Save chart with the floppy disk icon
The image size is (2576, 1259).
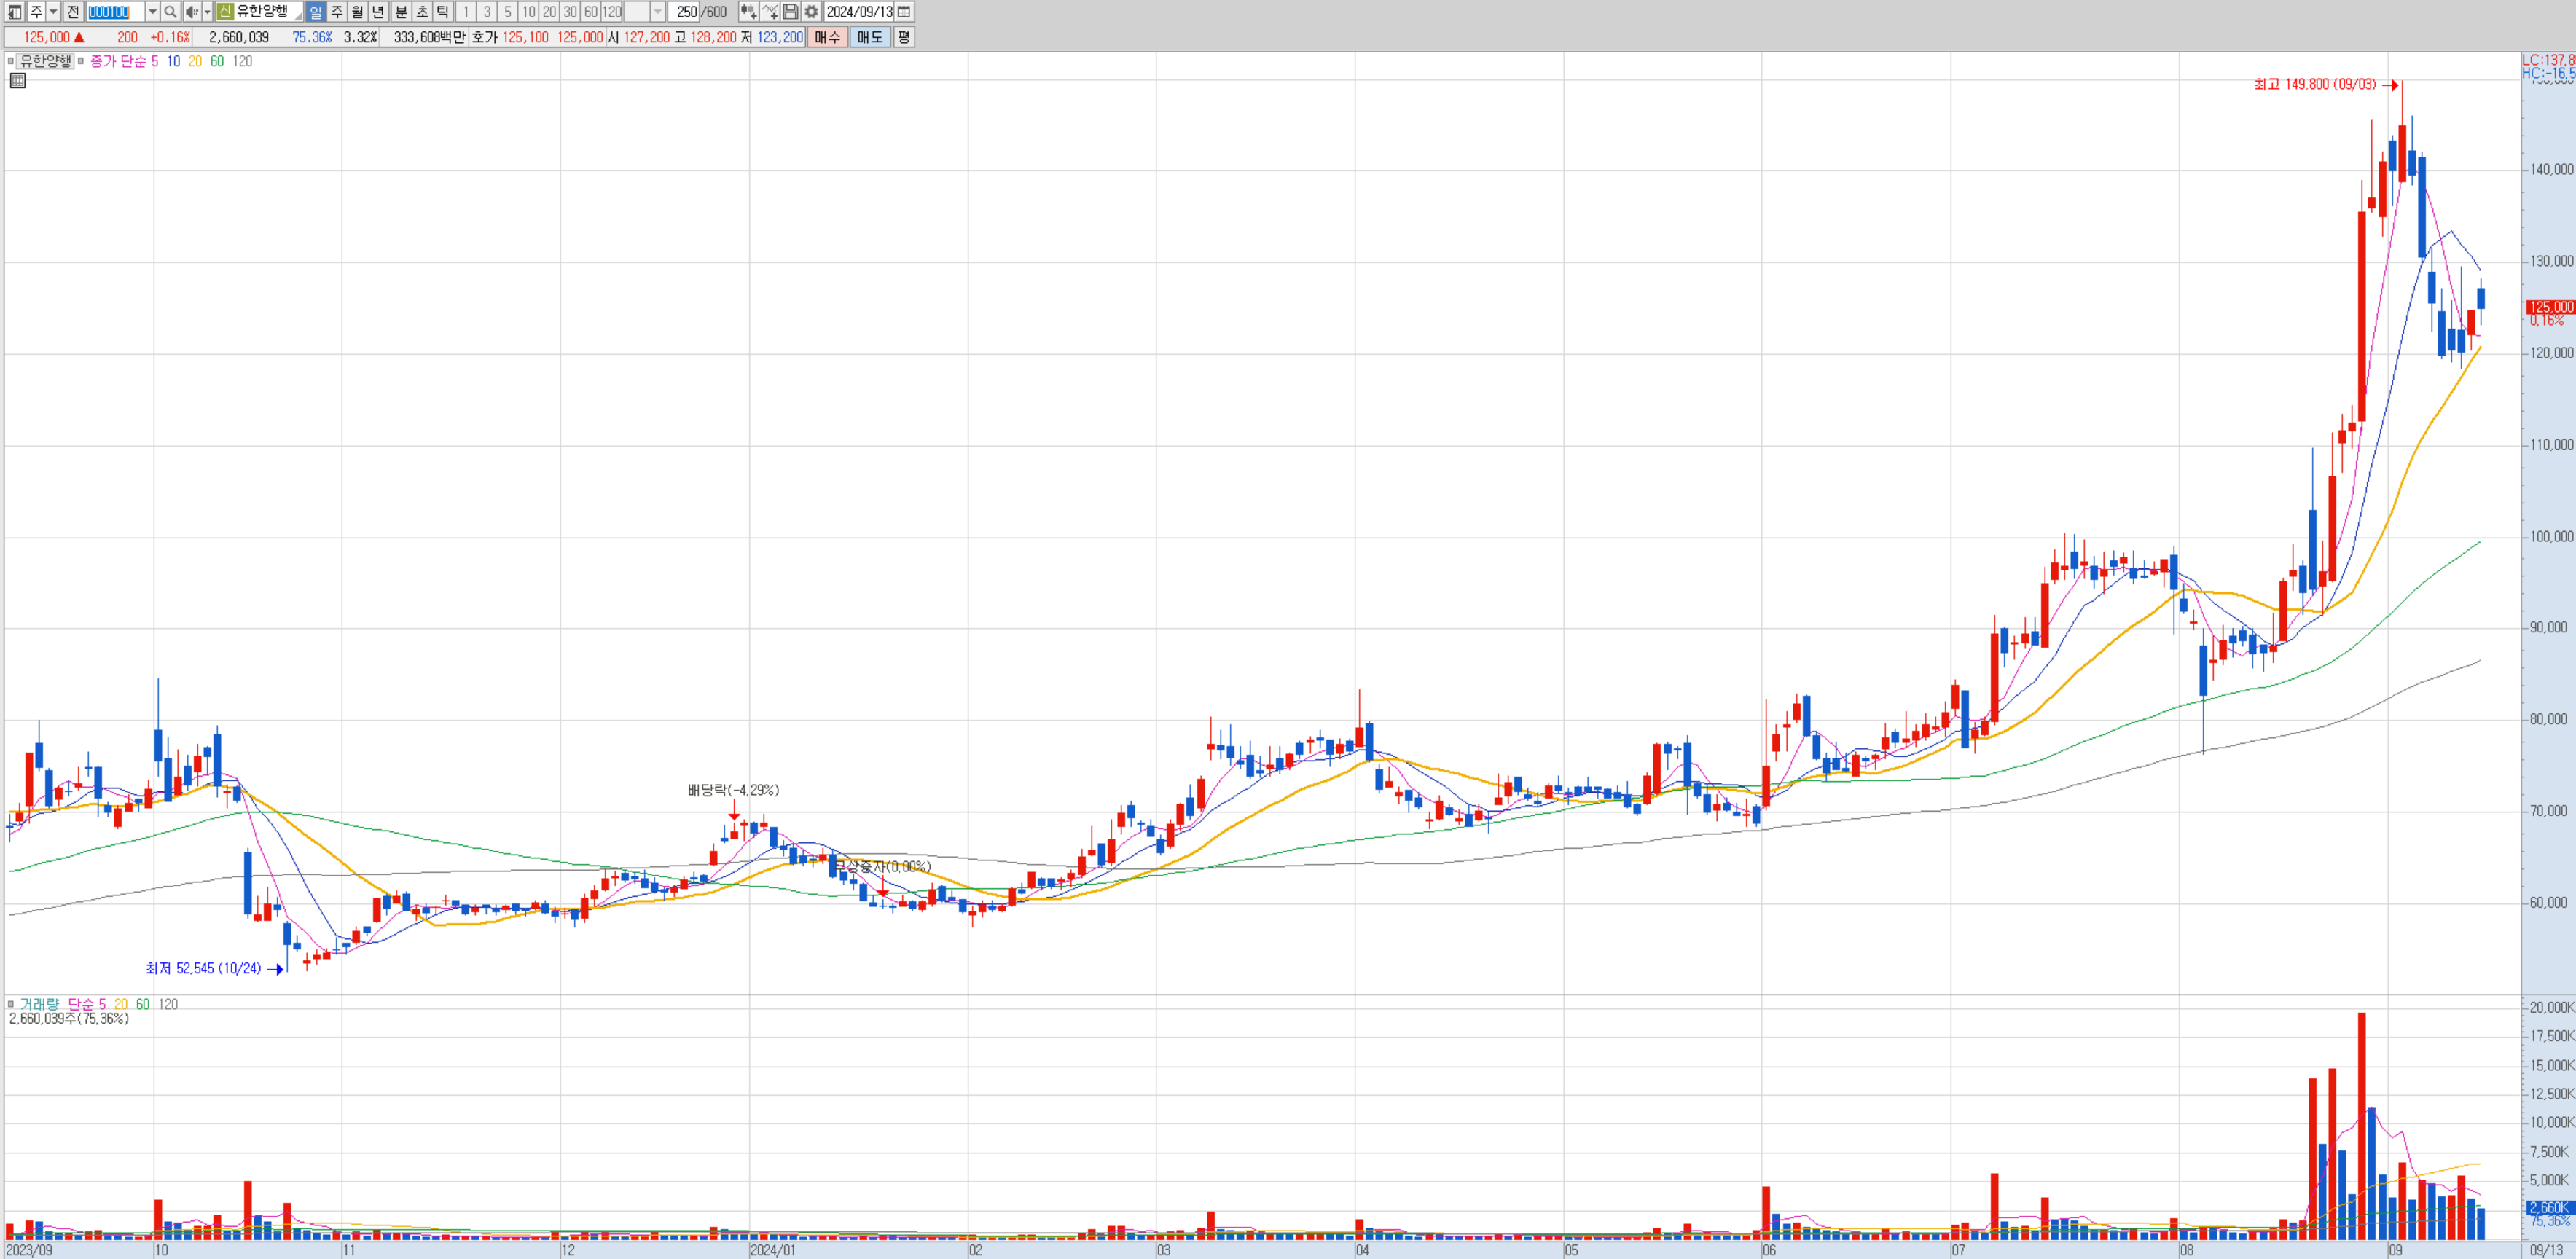tap(790, 12)
